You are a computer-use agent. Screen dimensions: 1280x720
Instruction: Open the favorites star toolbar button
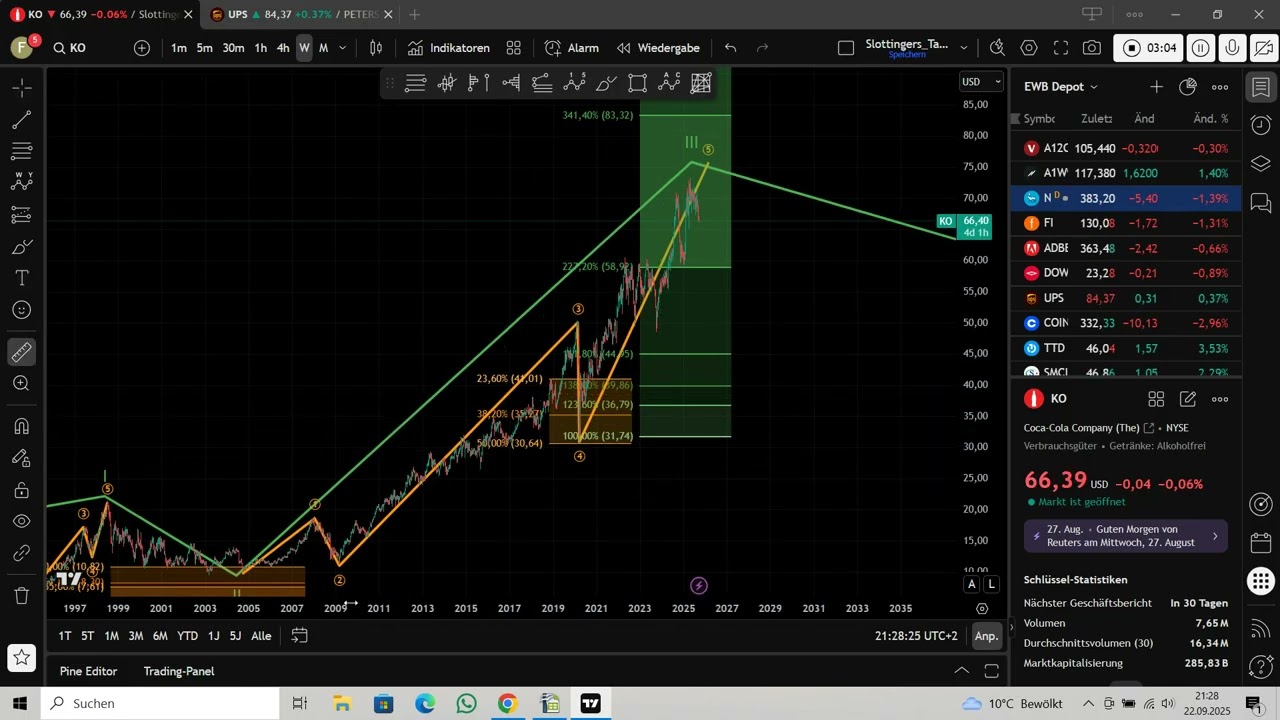(x=21, y=658)
